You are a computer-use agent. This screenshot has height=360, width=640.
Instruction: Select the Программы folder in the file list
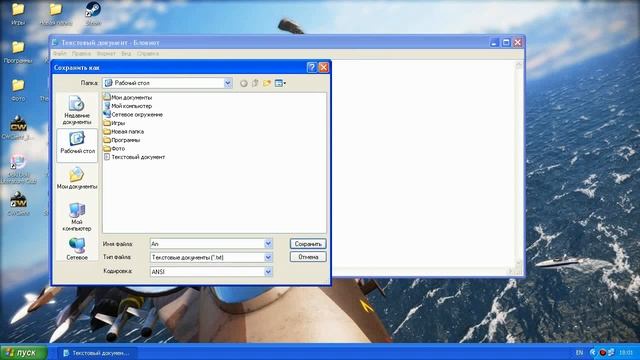coord(122,140)
